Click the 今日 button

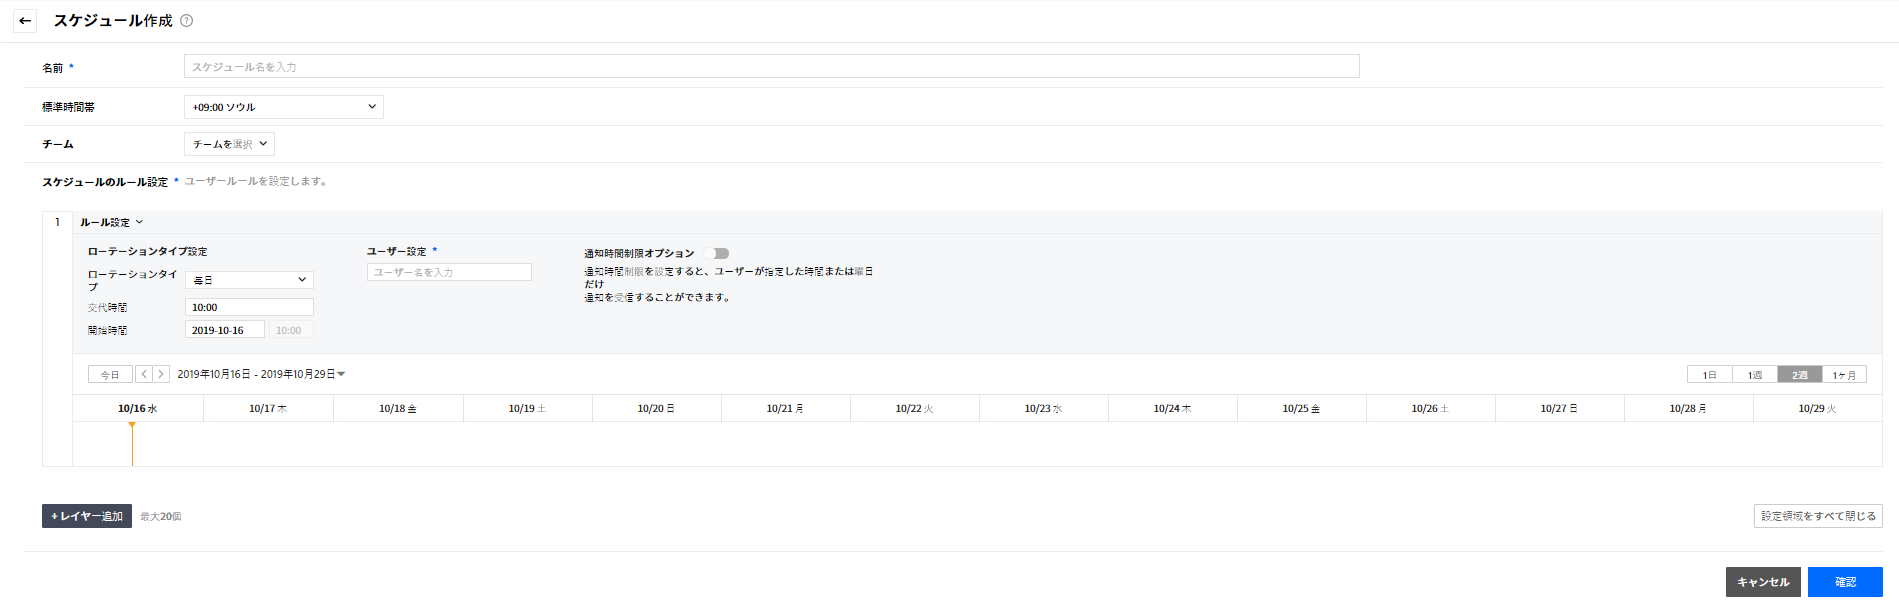click(x=110, y=375)
